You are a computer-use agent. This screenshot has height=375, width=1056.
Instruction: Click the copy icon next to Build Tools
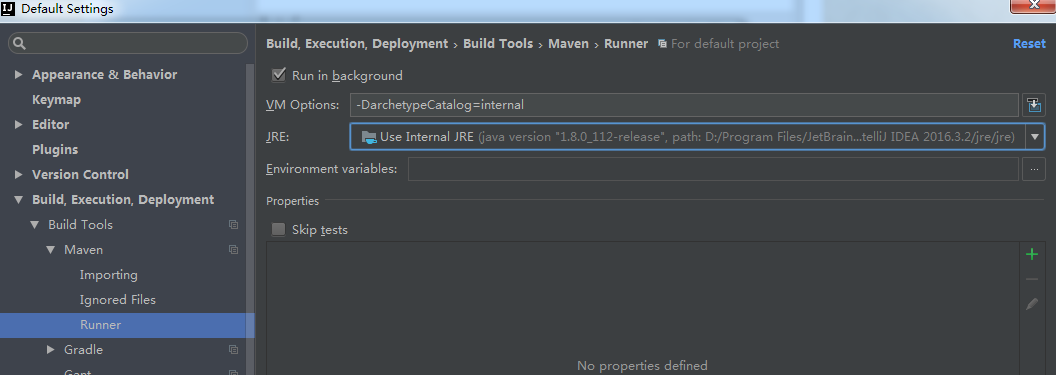[x=233, y=225]
